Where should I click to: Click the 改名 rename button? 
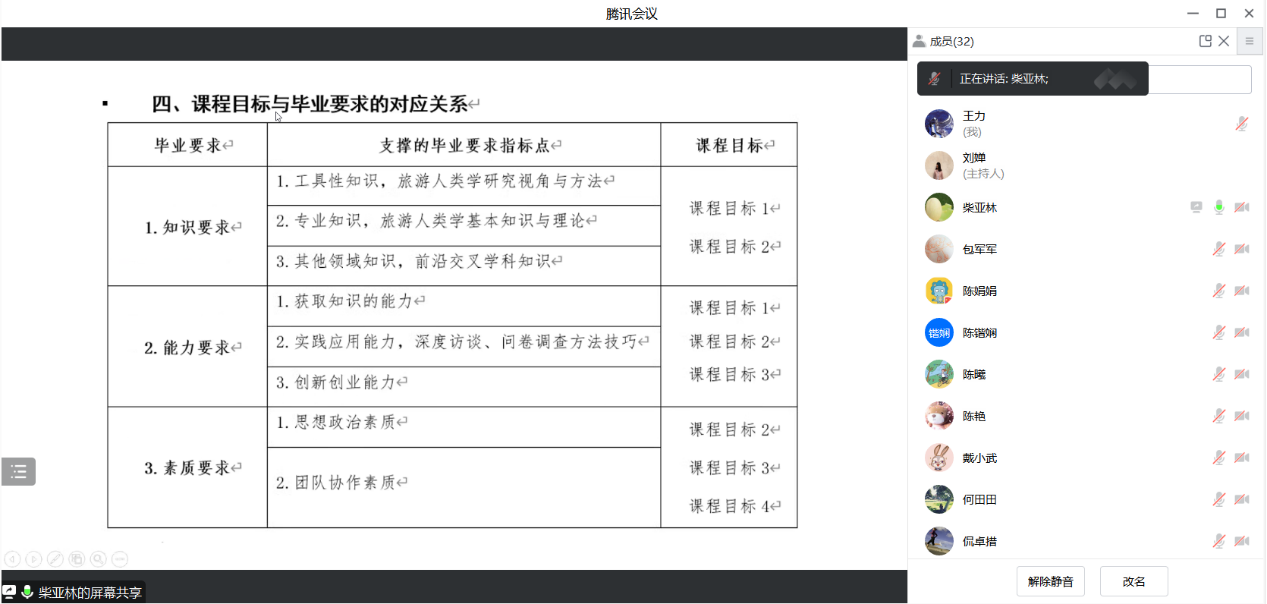[1133, 581]
